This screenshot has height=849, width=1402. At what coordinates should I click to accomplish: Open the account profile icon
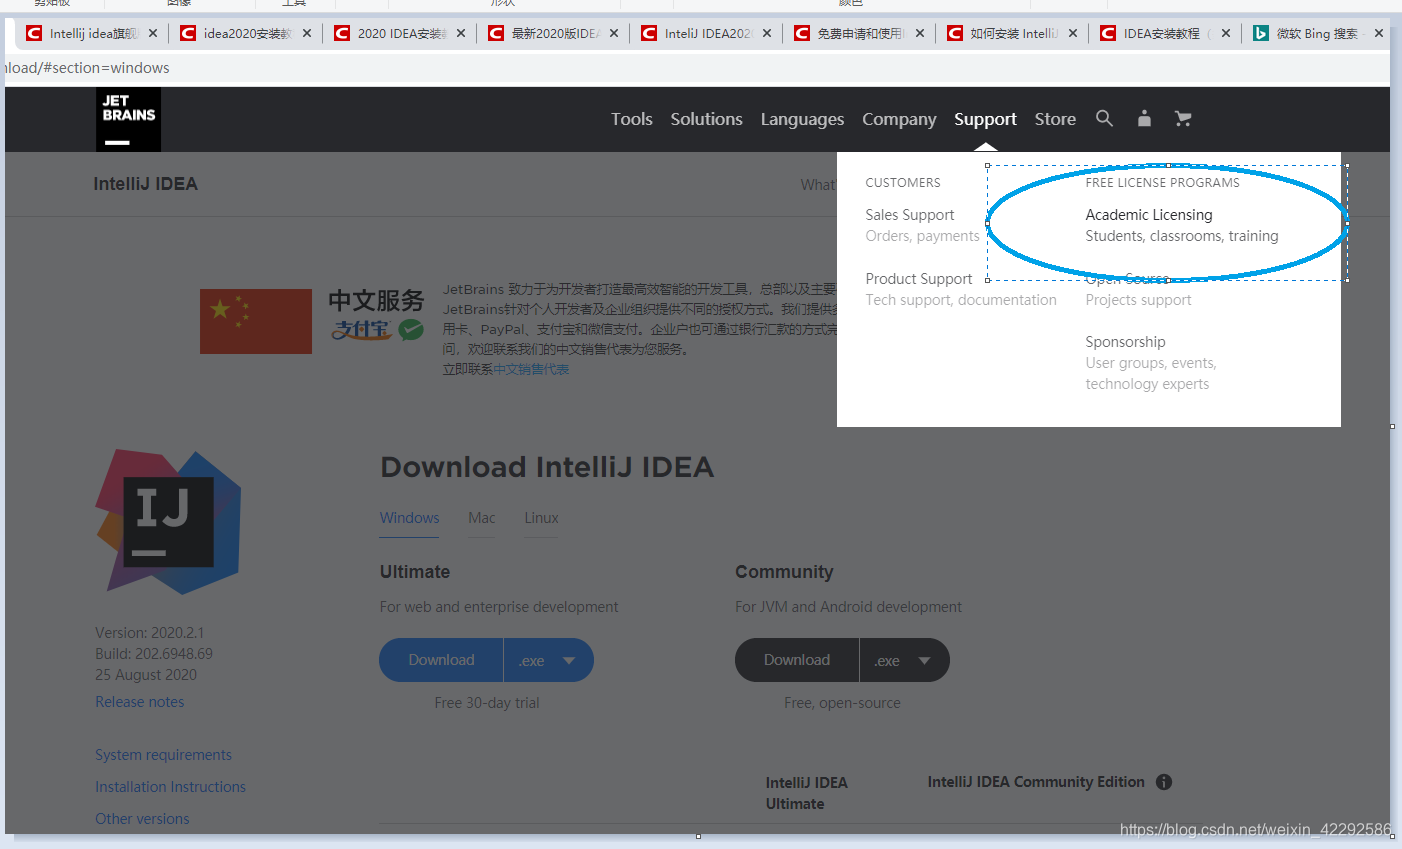click(1144, 118)
